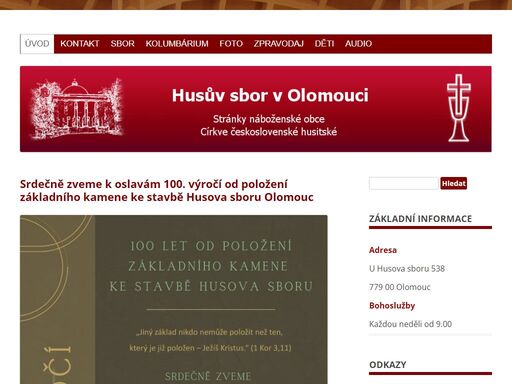Click the Husův sbor v Olomouci banner title

click(270, 95)
